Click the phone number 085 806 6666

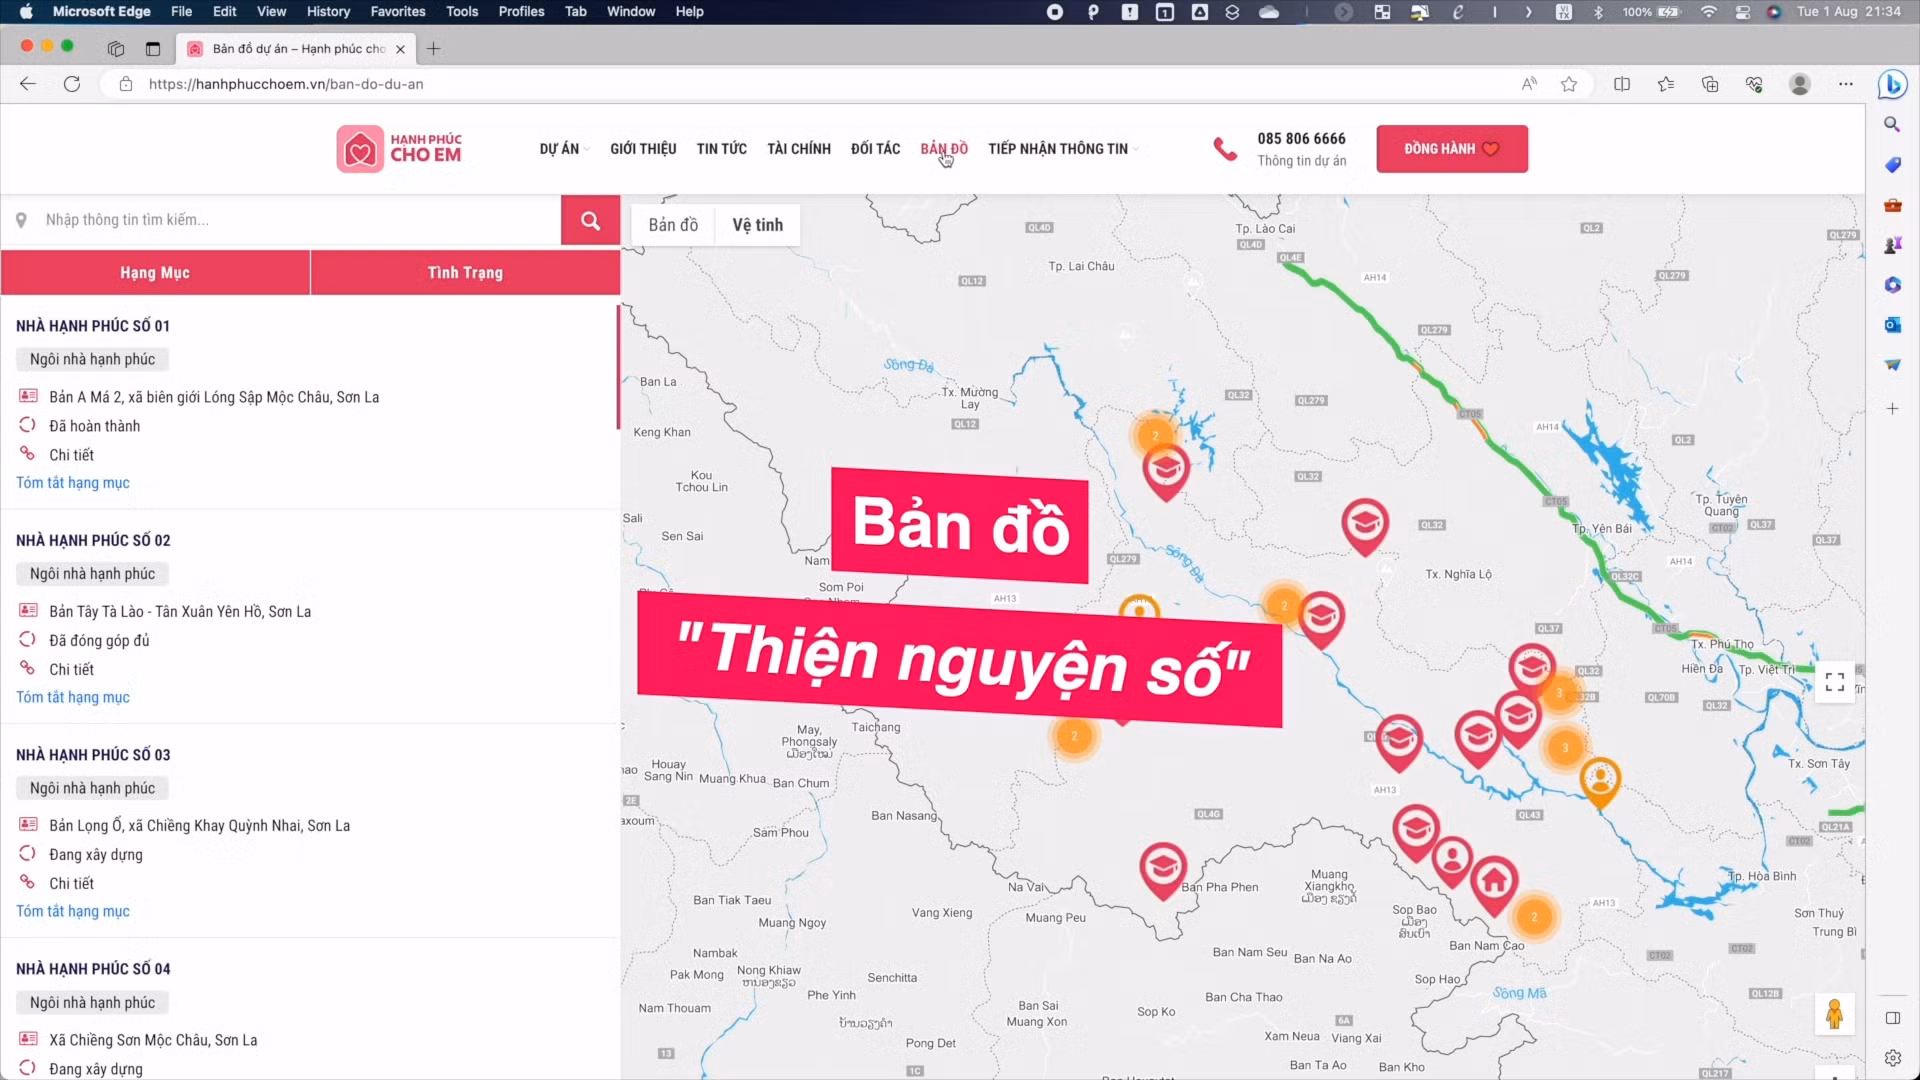pos(1301,139)
